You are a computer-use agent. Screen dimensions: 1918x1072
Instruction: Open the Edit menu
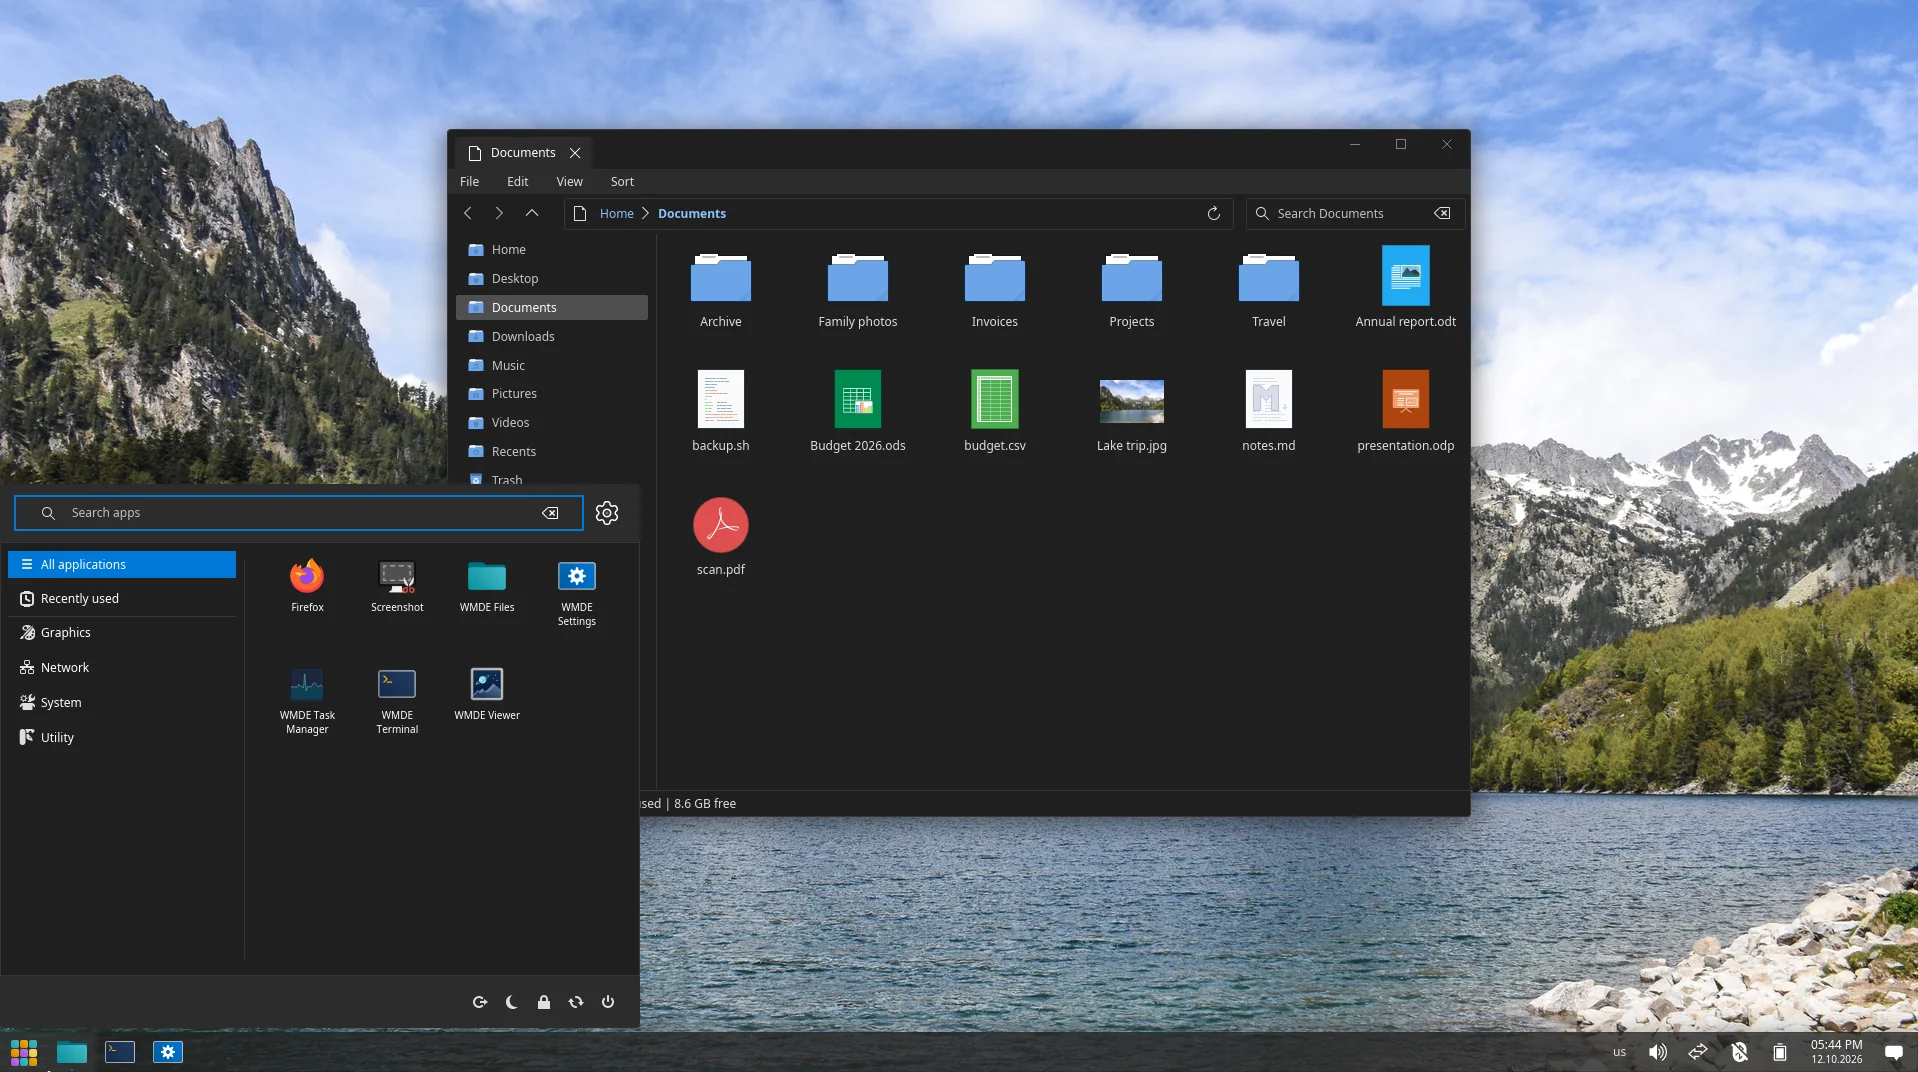[x=517, y=181]
